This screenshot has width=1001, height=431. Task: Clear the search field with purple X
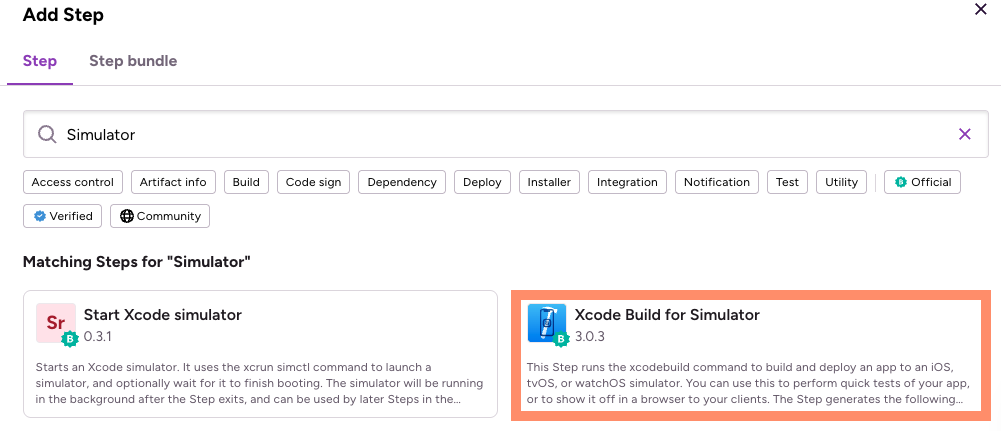click(965, 134)
